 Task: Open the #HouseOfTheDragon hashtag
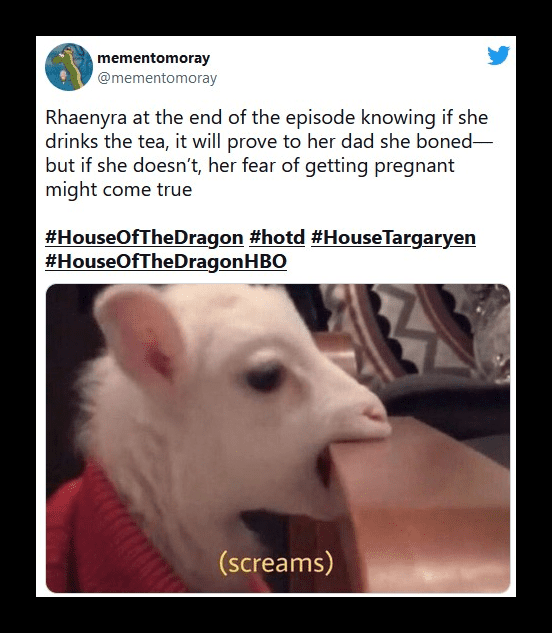coord(144,237)
